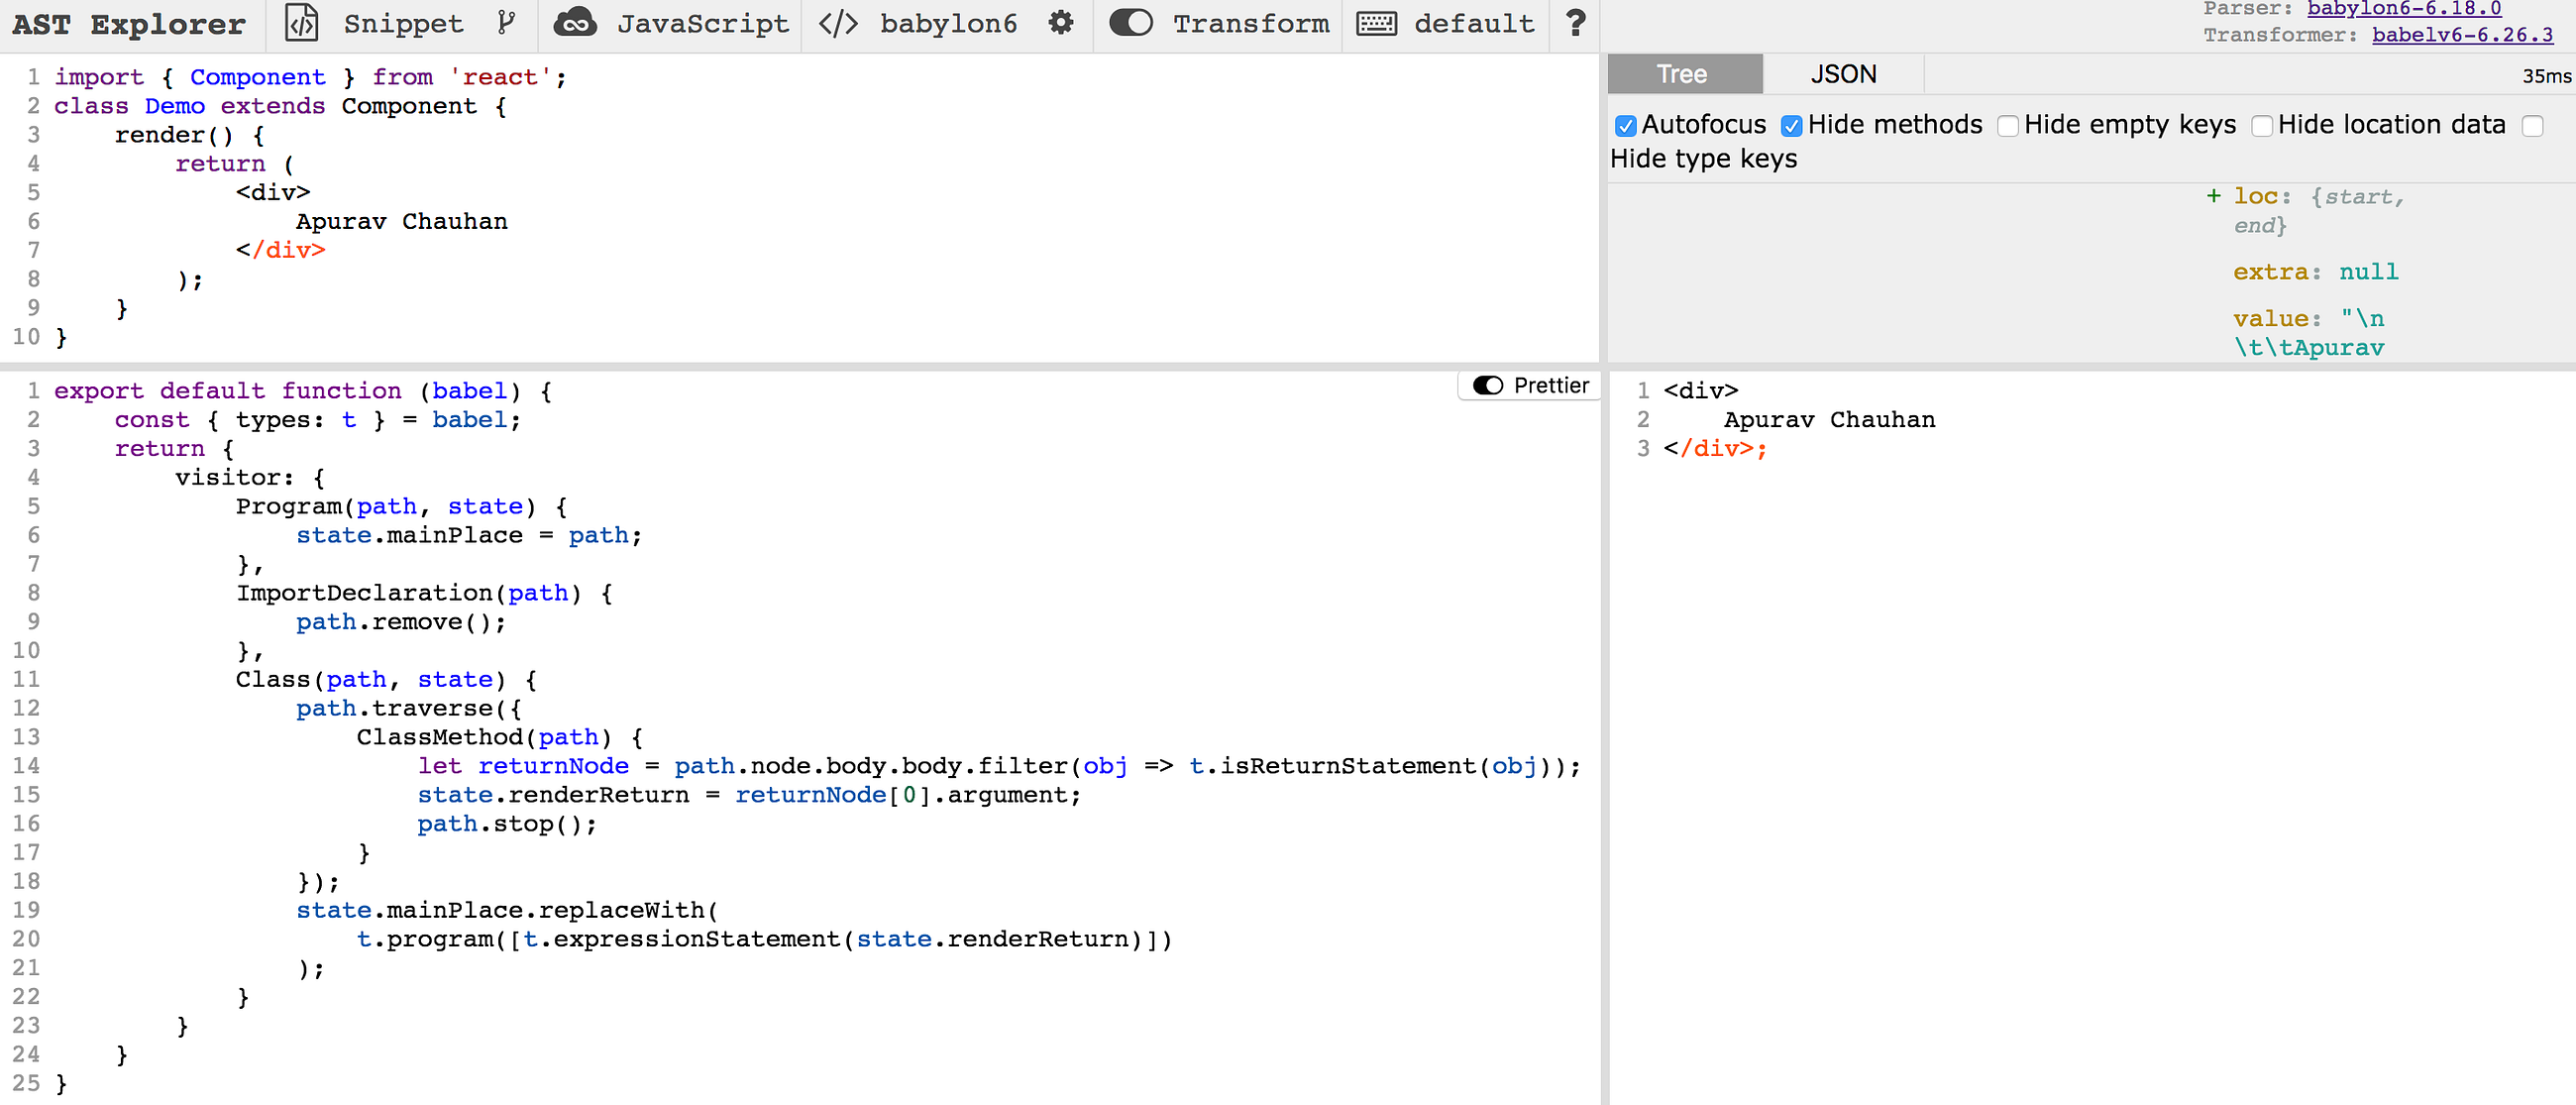Click the loc key in tree
The image size is (2576, 1105).
(2256, 197)
